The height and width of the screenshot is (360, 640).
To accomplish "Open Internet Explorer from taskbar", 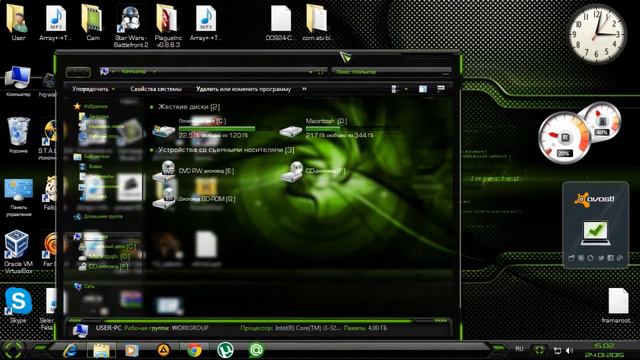I will [x=70, y=350].
